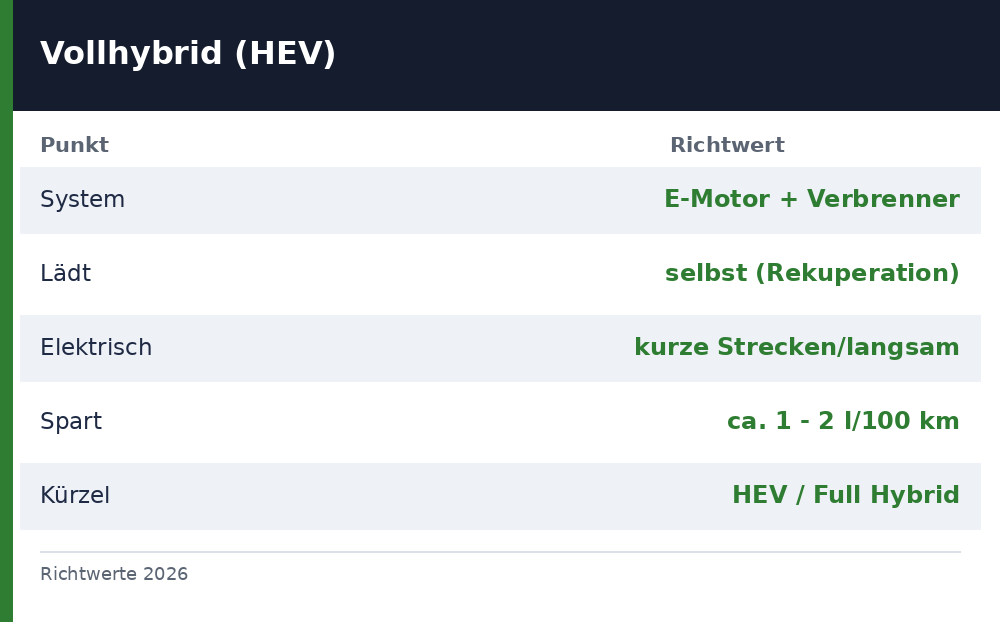
Task: Click the Lädt row label
Action: tap(65, 273)
